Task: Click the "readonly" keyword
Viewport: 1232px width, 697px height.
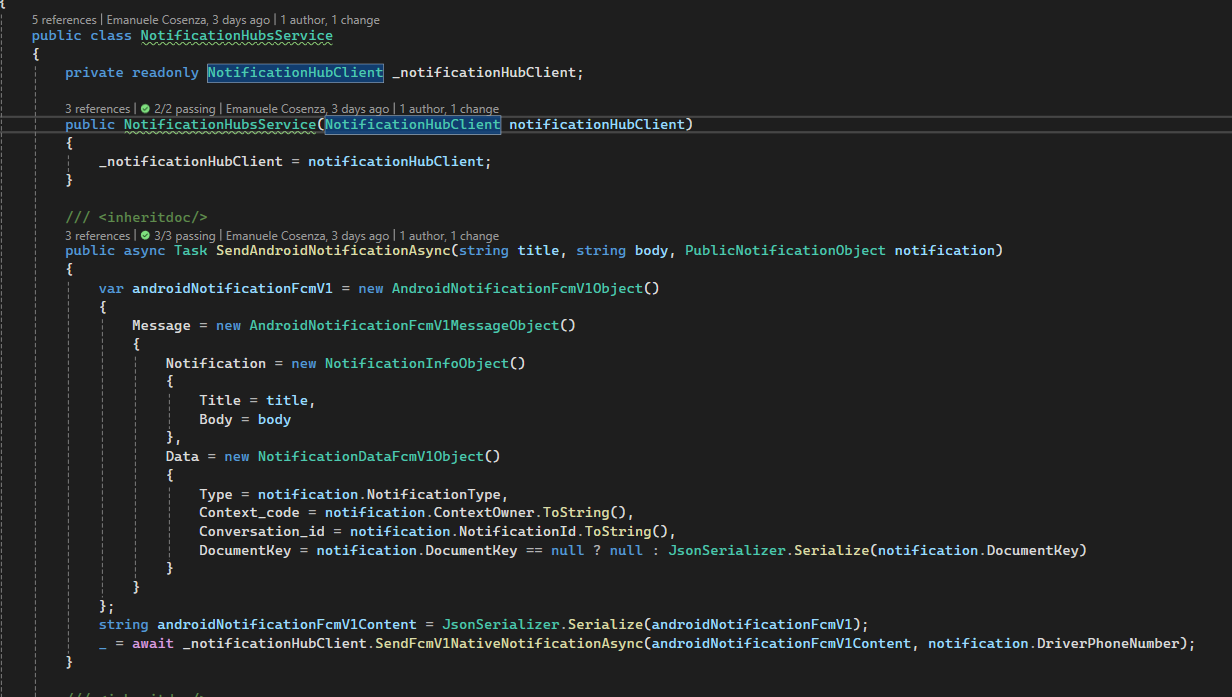Action: [166, 72]
